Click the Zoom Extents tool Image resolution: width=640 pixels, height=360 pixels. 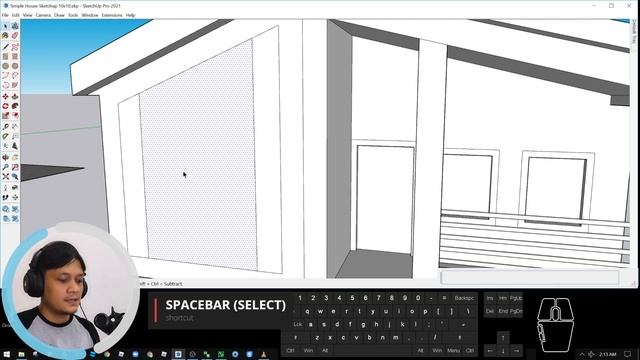coord(5,177)
